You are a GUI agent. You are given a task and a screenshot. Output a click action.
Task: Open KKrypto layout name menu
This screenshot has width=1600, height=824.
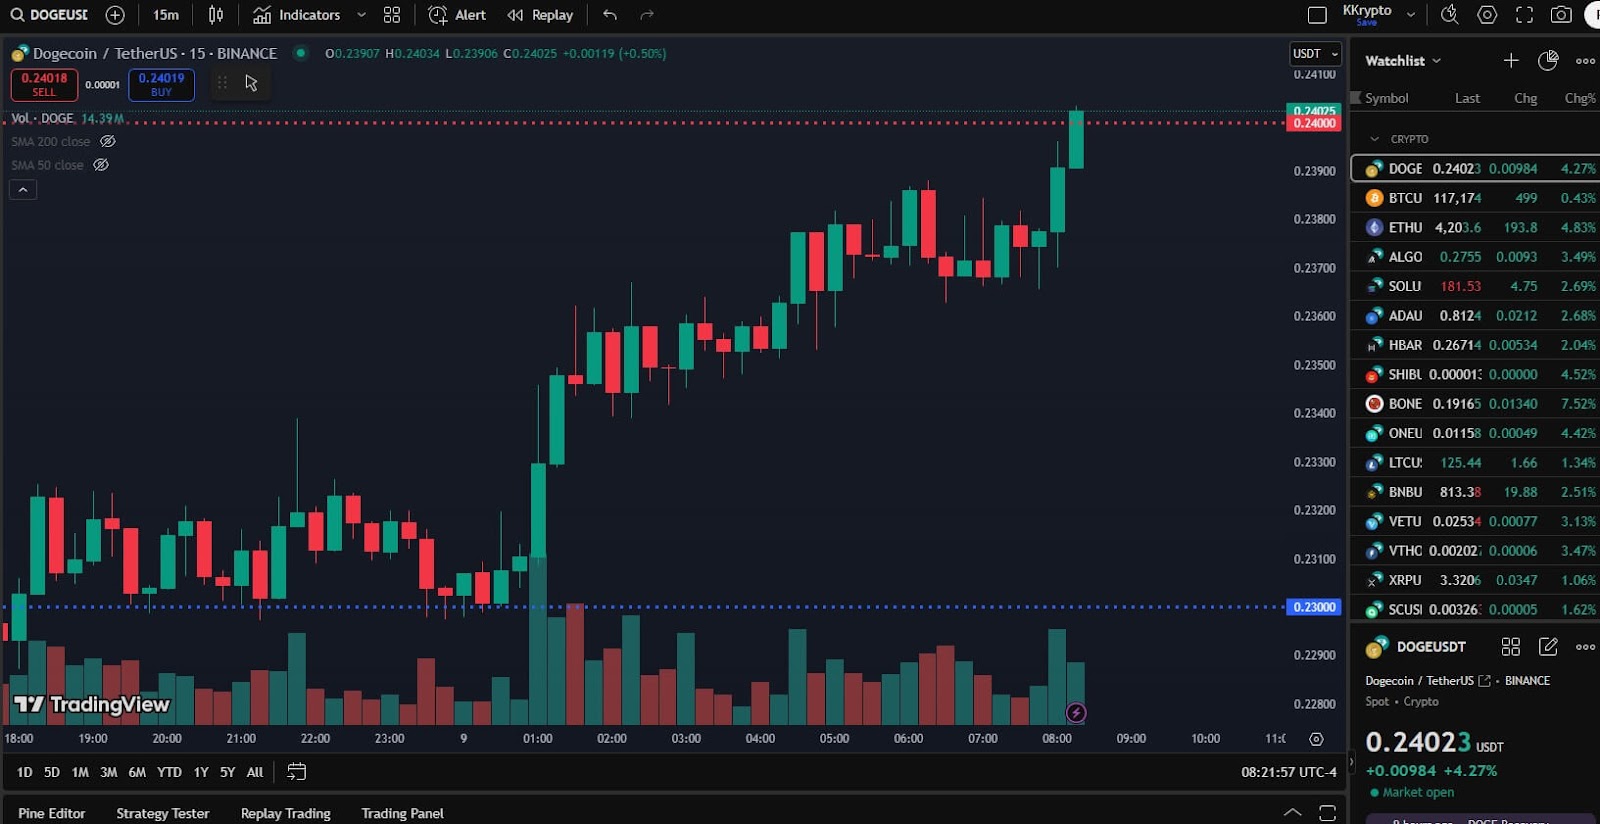(x=1378, y=14)
